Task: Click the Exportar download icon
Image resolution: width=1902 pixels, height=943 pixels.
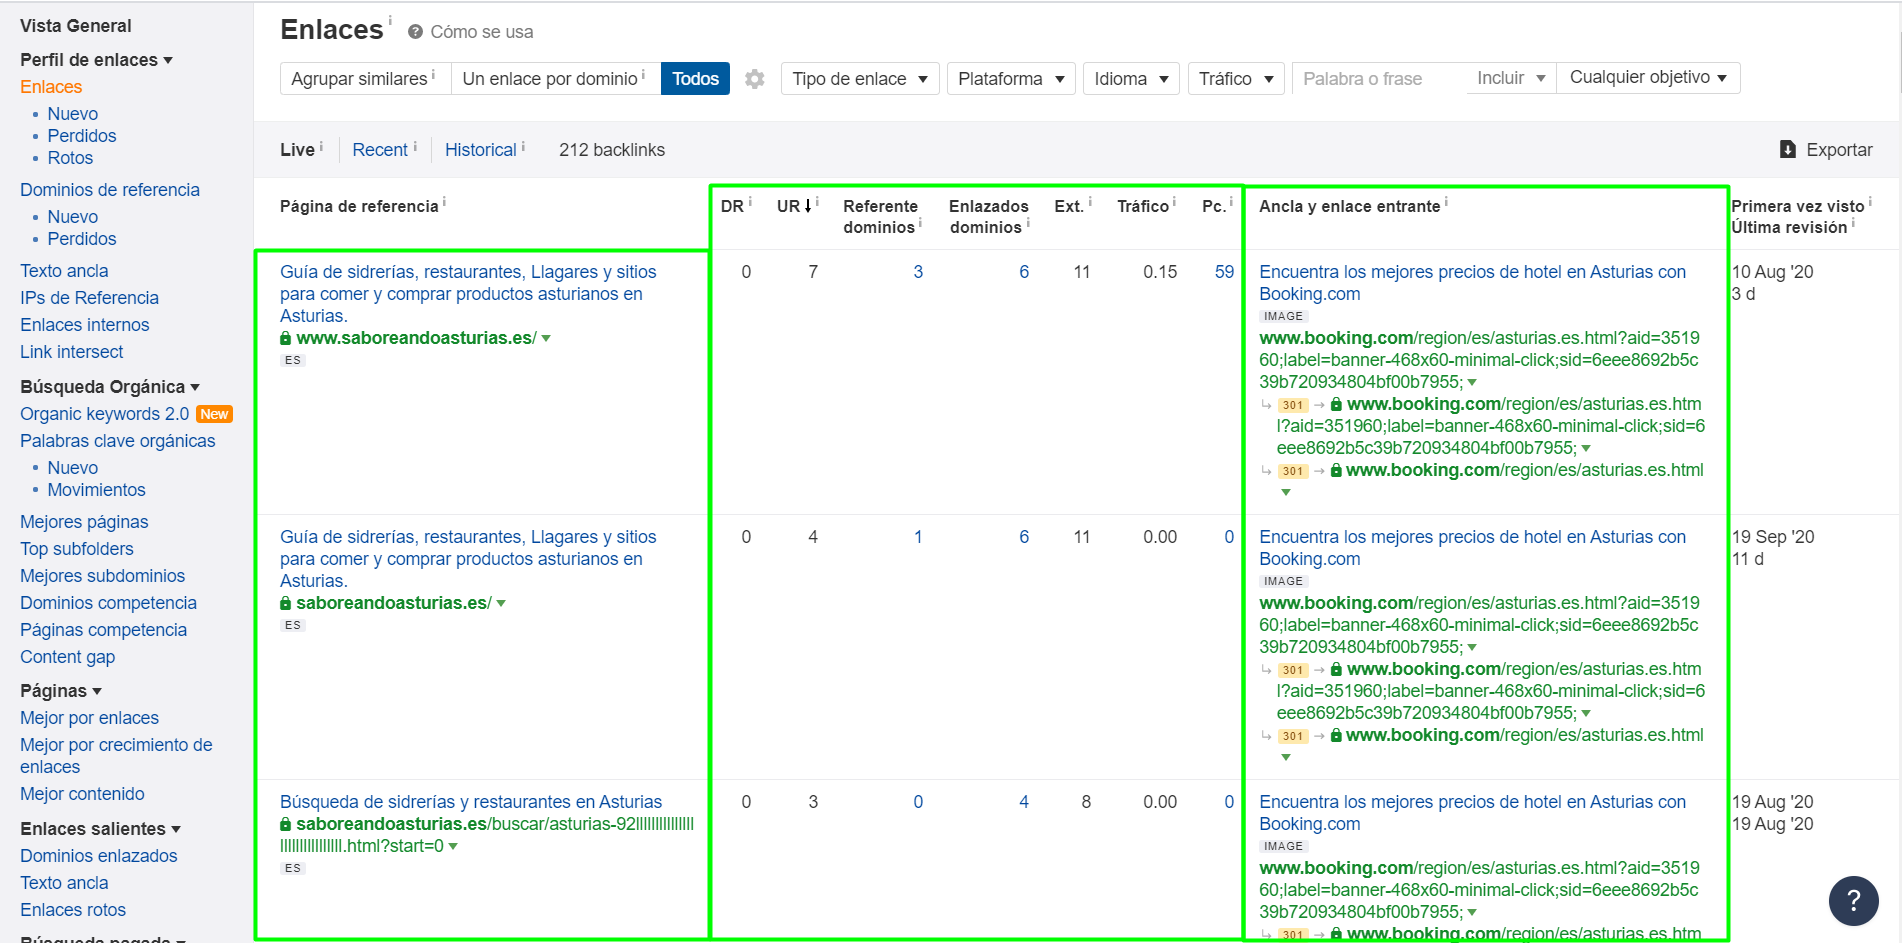Action: [x=1788, y=148]
